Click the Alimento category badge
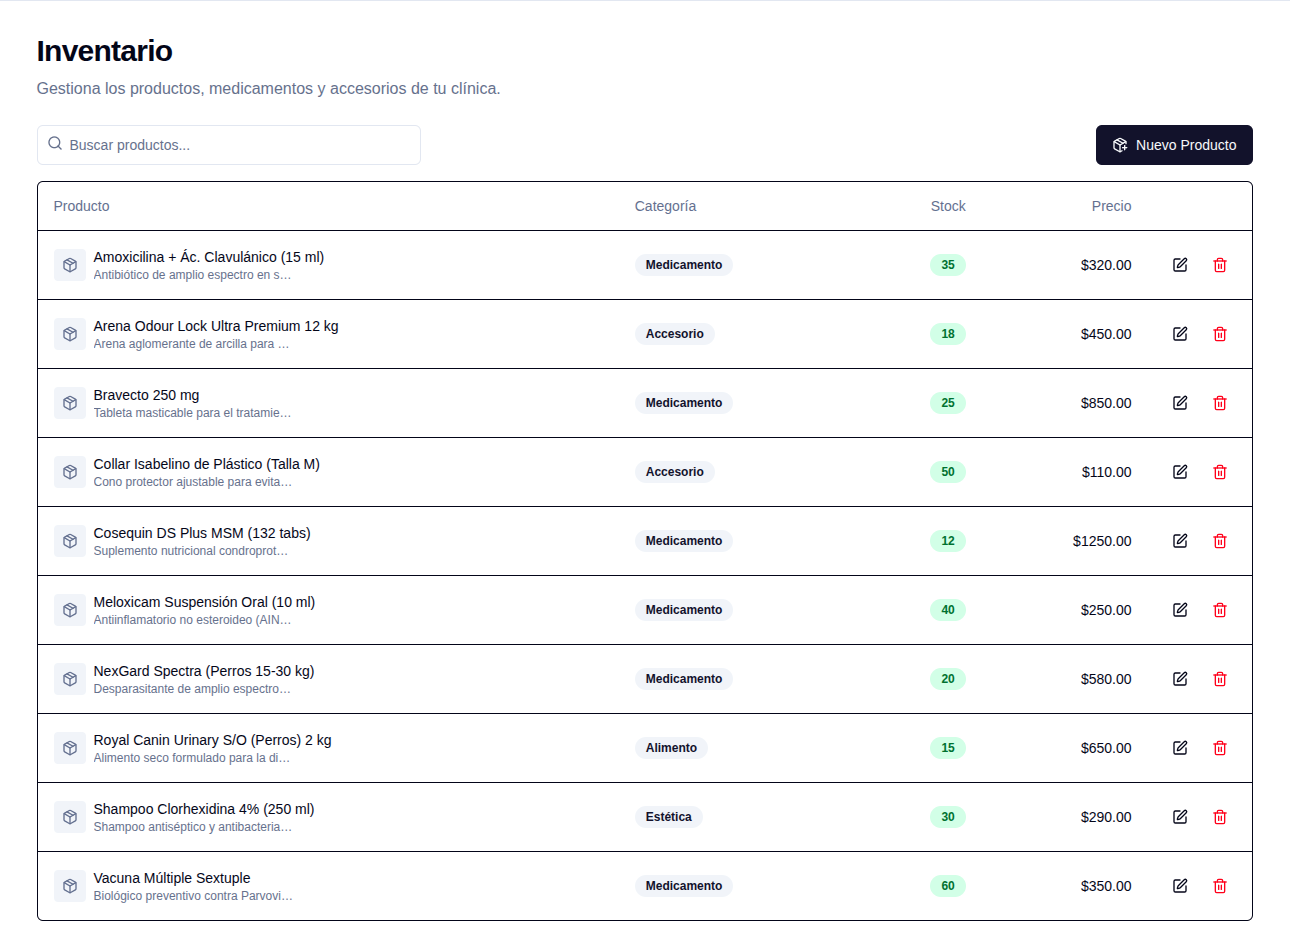Image resolution: width=1290 pixels, height=943 pixels. pos(671,748)
